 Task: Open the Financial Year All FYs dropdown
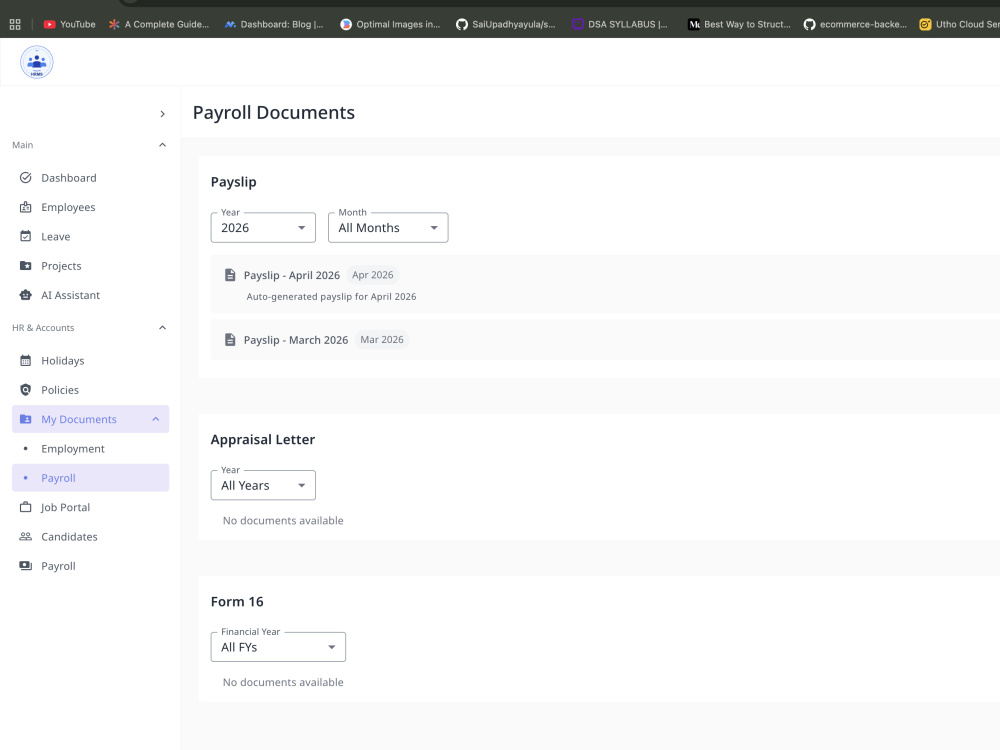[x=278, y=647]
